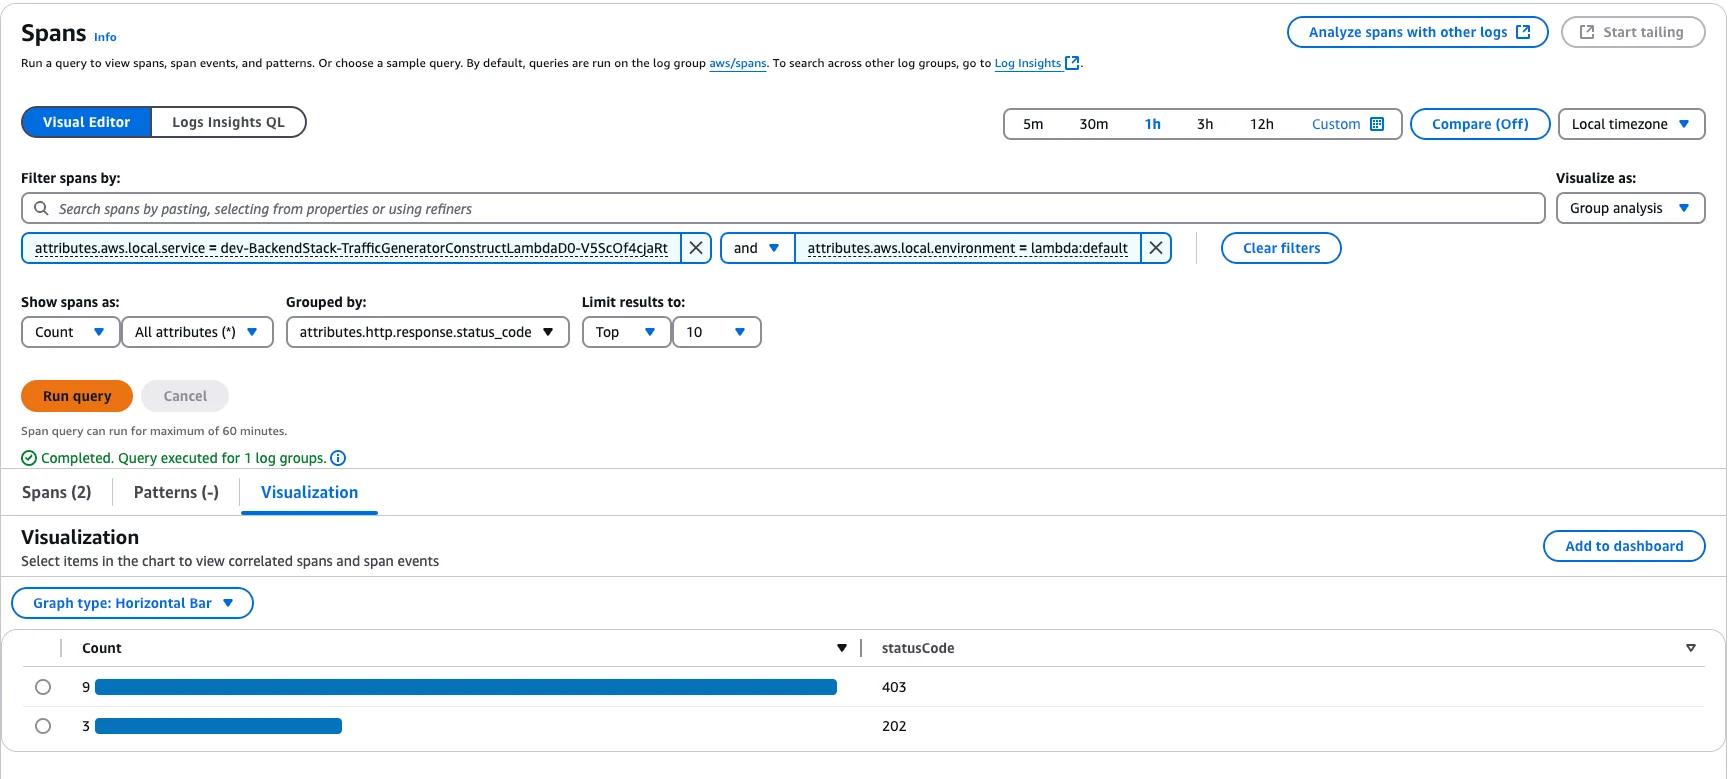Click the Info badge next to Spans
Viewport: 1730px width, 779px height.
105,37
